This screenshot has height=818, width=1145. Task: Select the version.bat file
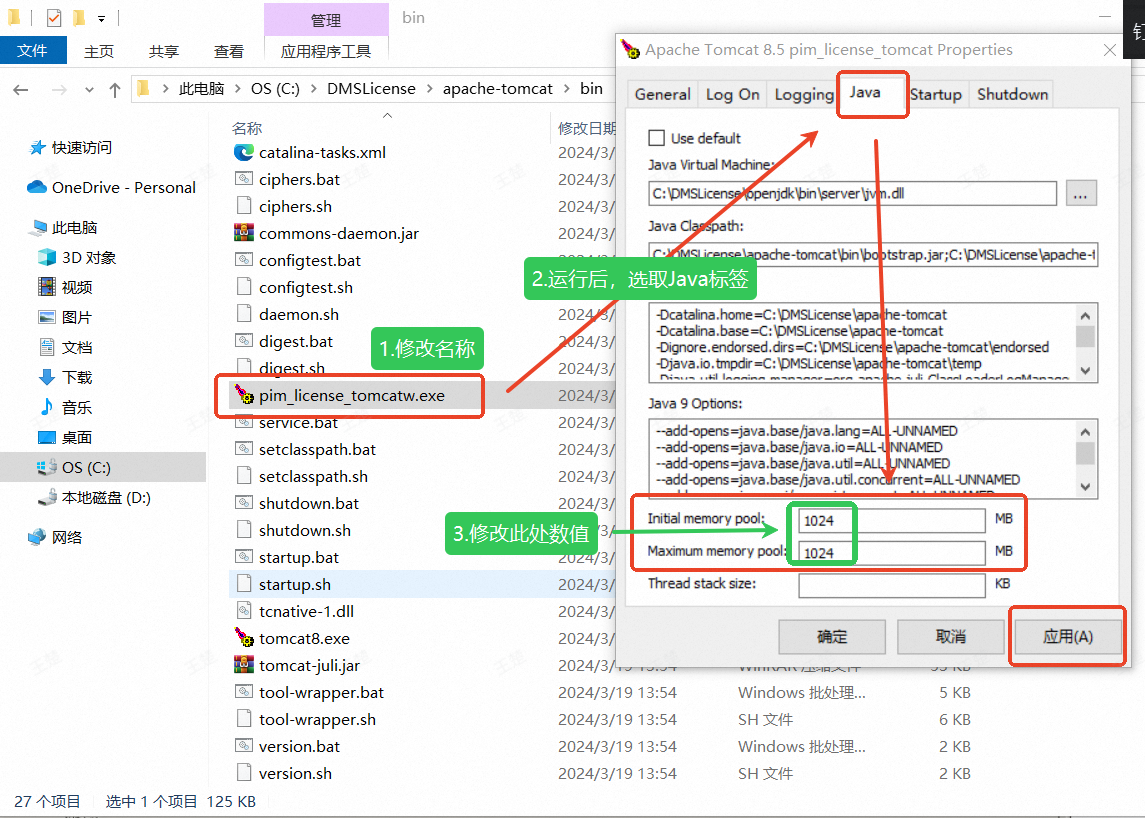coord(299,747)
